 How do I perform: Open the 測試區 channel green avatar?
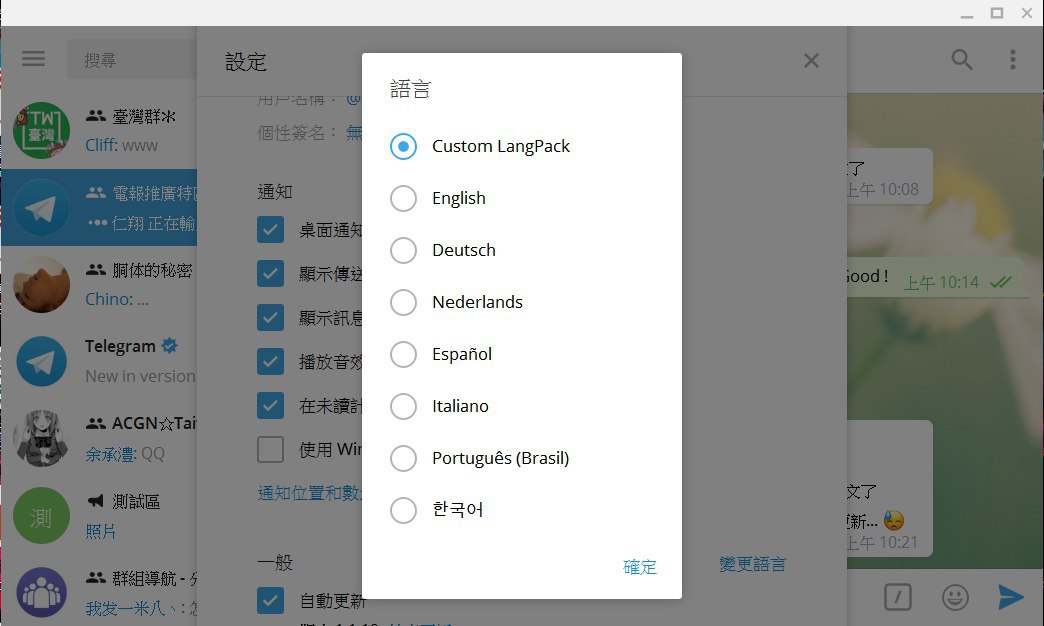(41, 515)
